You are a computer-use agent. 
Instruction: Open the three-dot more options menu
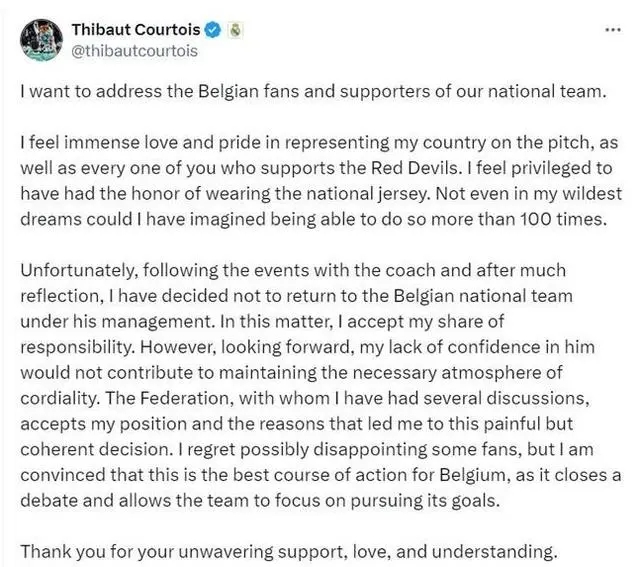point(613,29)
